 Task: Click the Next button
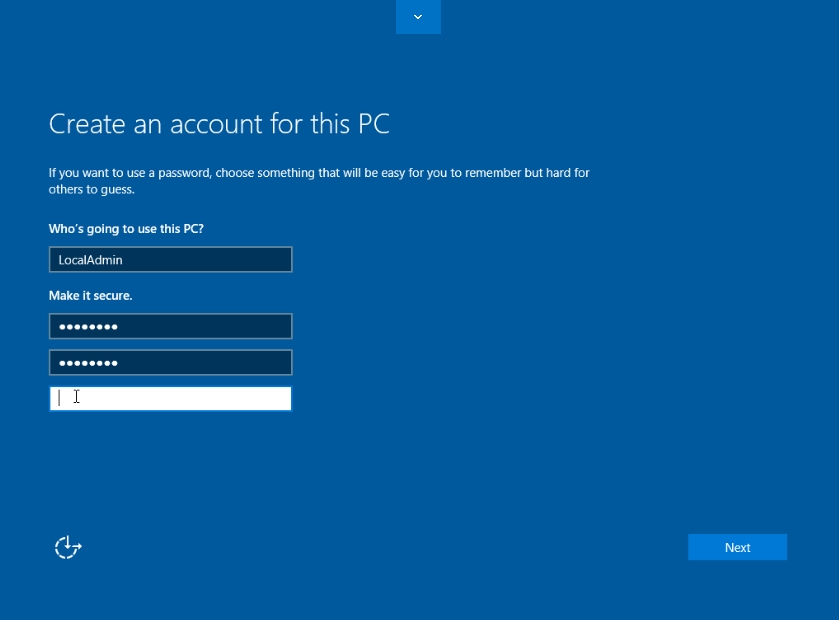click(737, 547)
